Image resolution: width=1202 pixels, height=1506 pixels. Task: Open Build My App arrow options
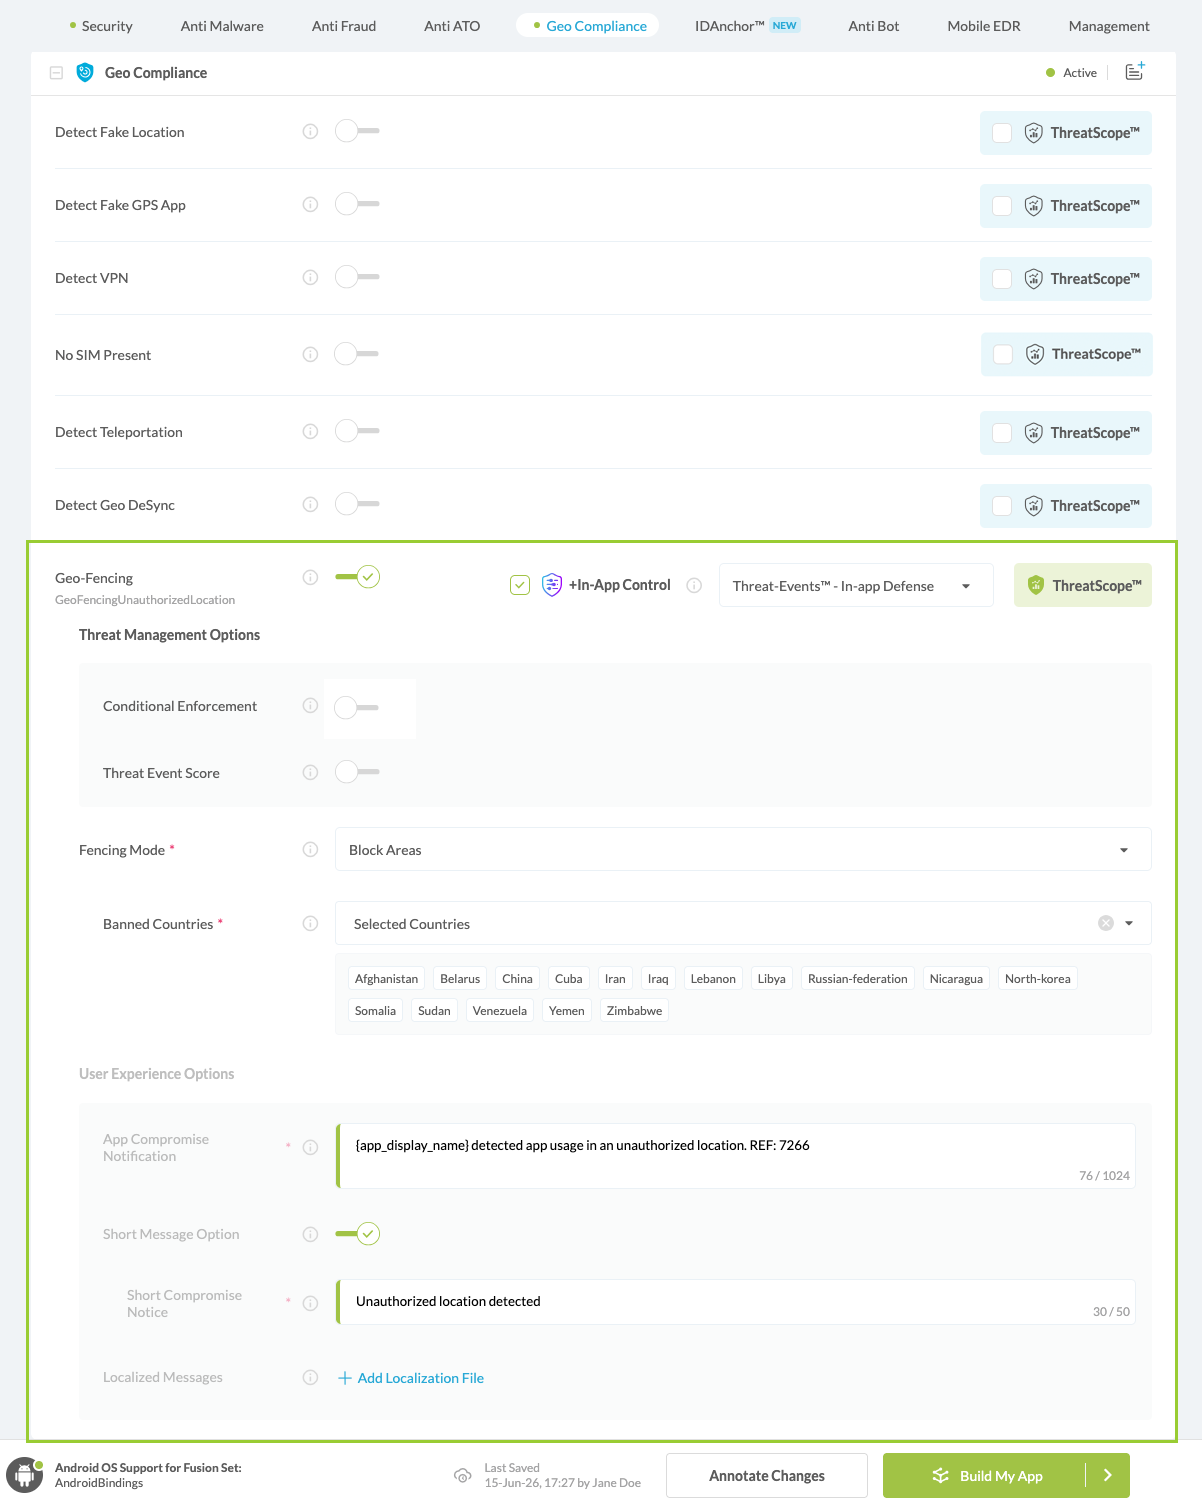[x=1108, y=1476]
